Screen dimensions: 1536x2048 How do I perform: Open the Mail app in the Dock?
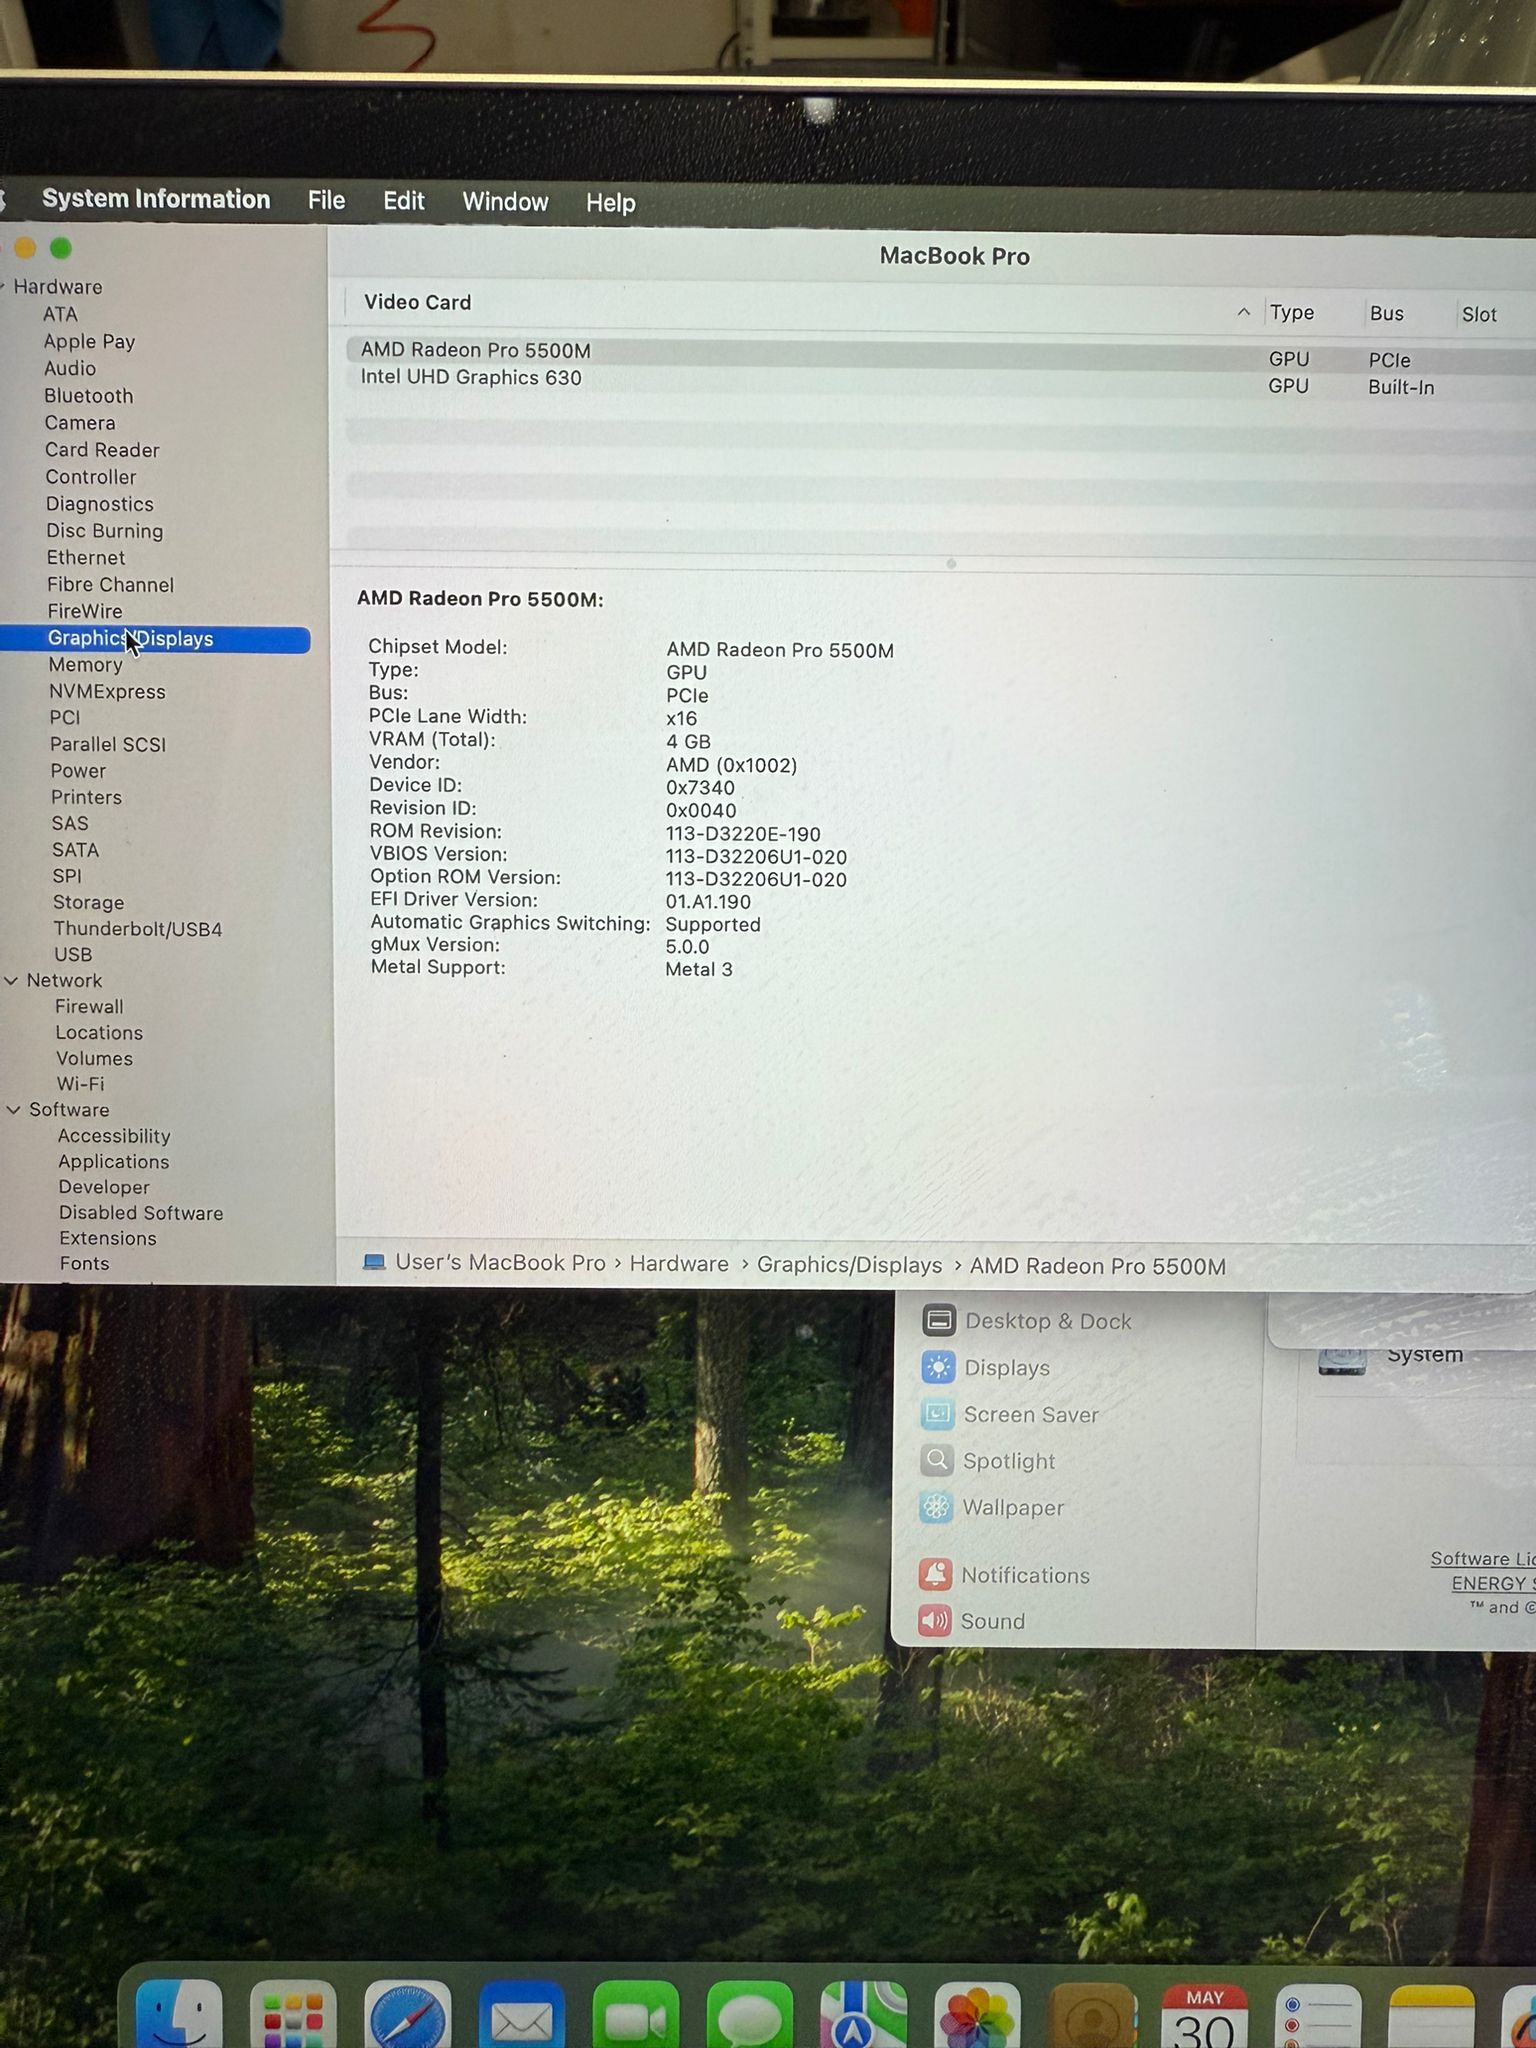[x=521, y=2014]
